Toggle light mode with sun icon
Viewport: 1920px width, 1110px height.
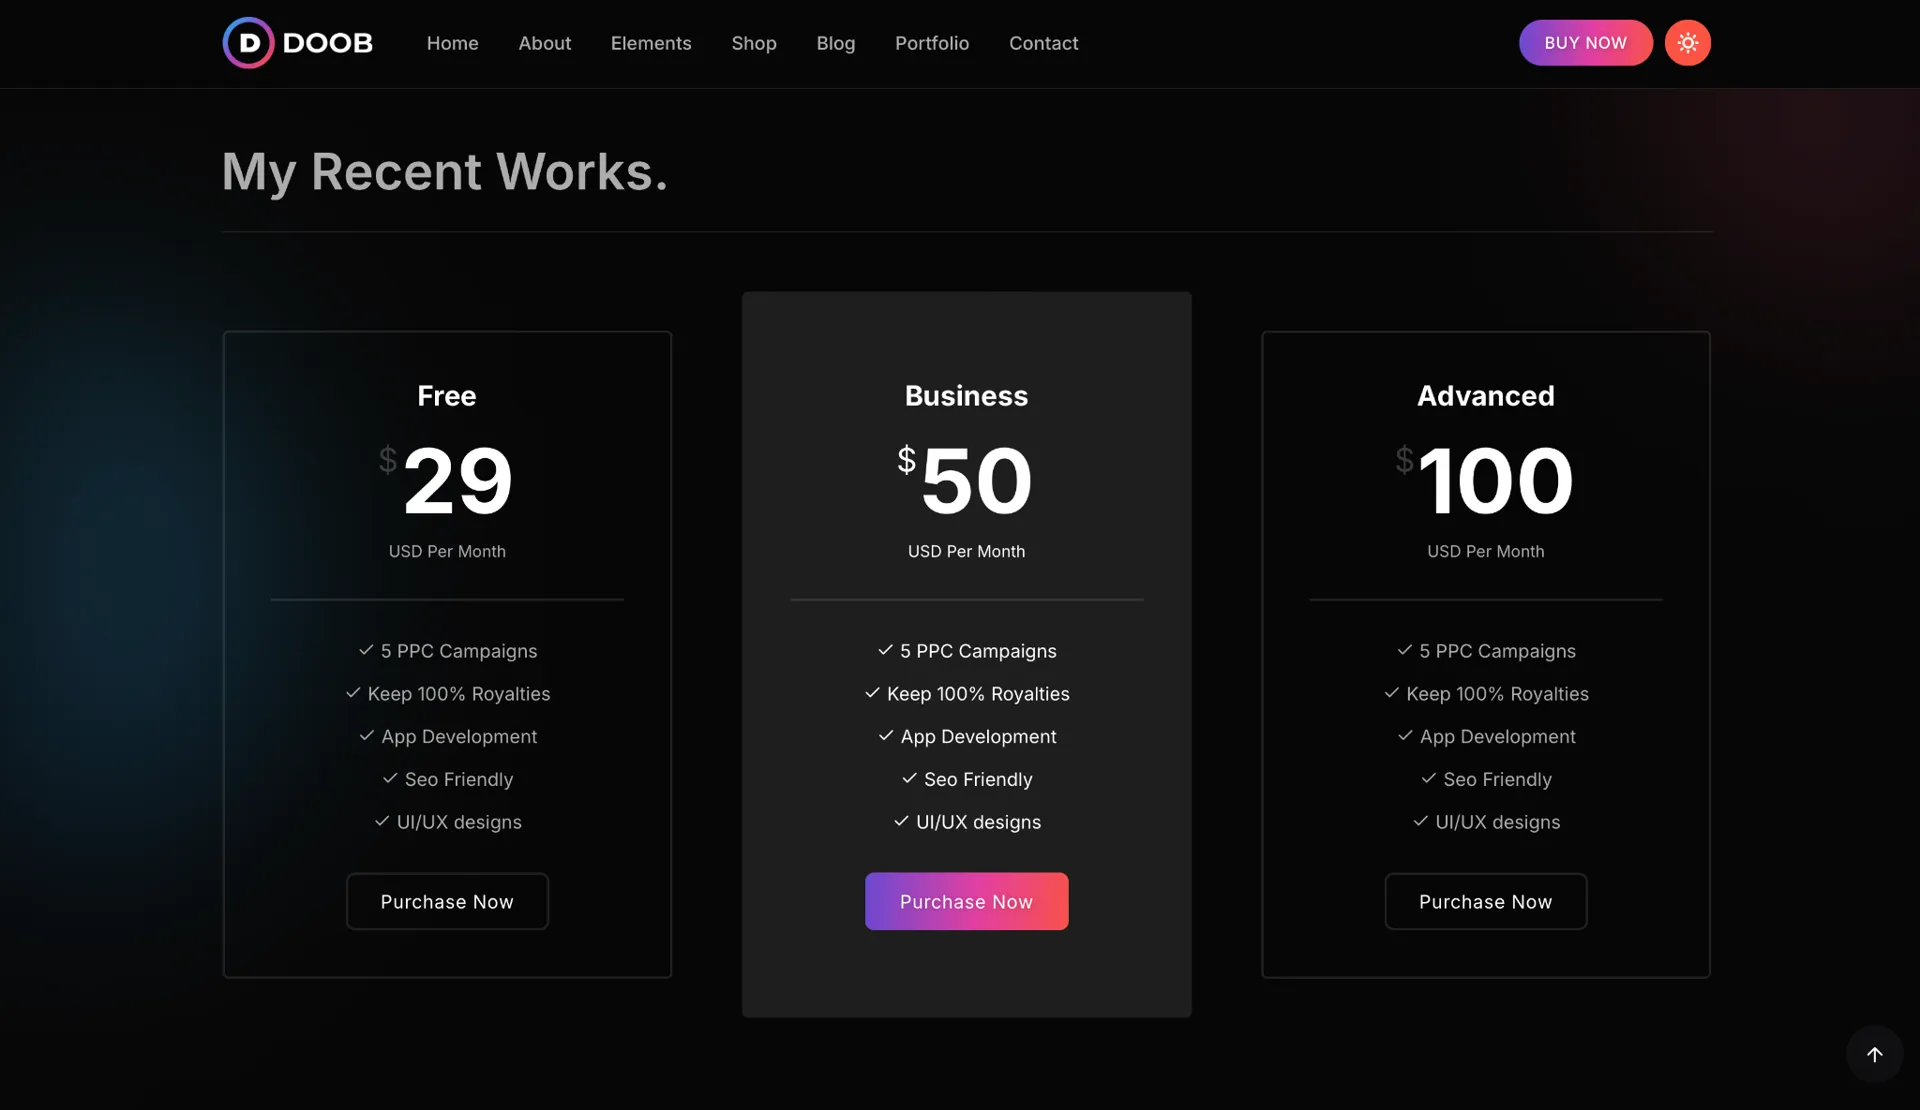pyautogui.click(x=1687, y=43)
